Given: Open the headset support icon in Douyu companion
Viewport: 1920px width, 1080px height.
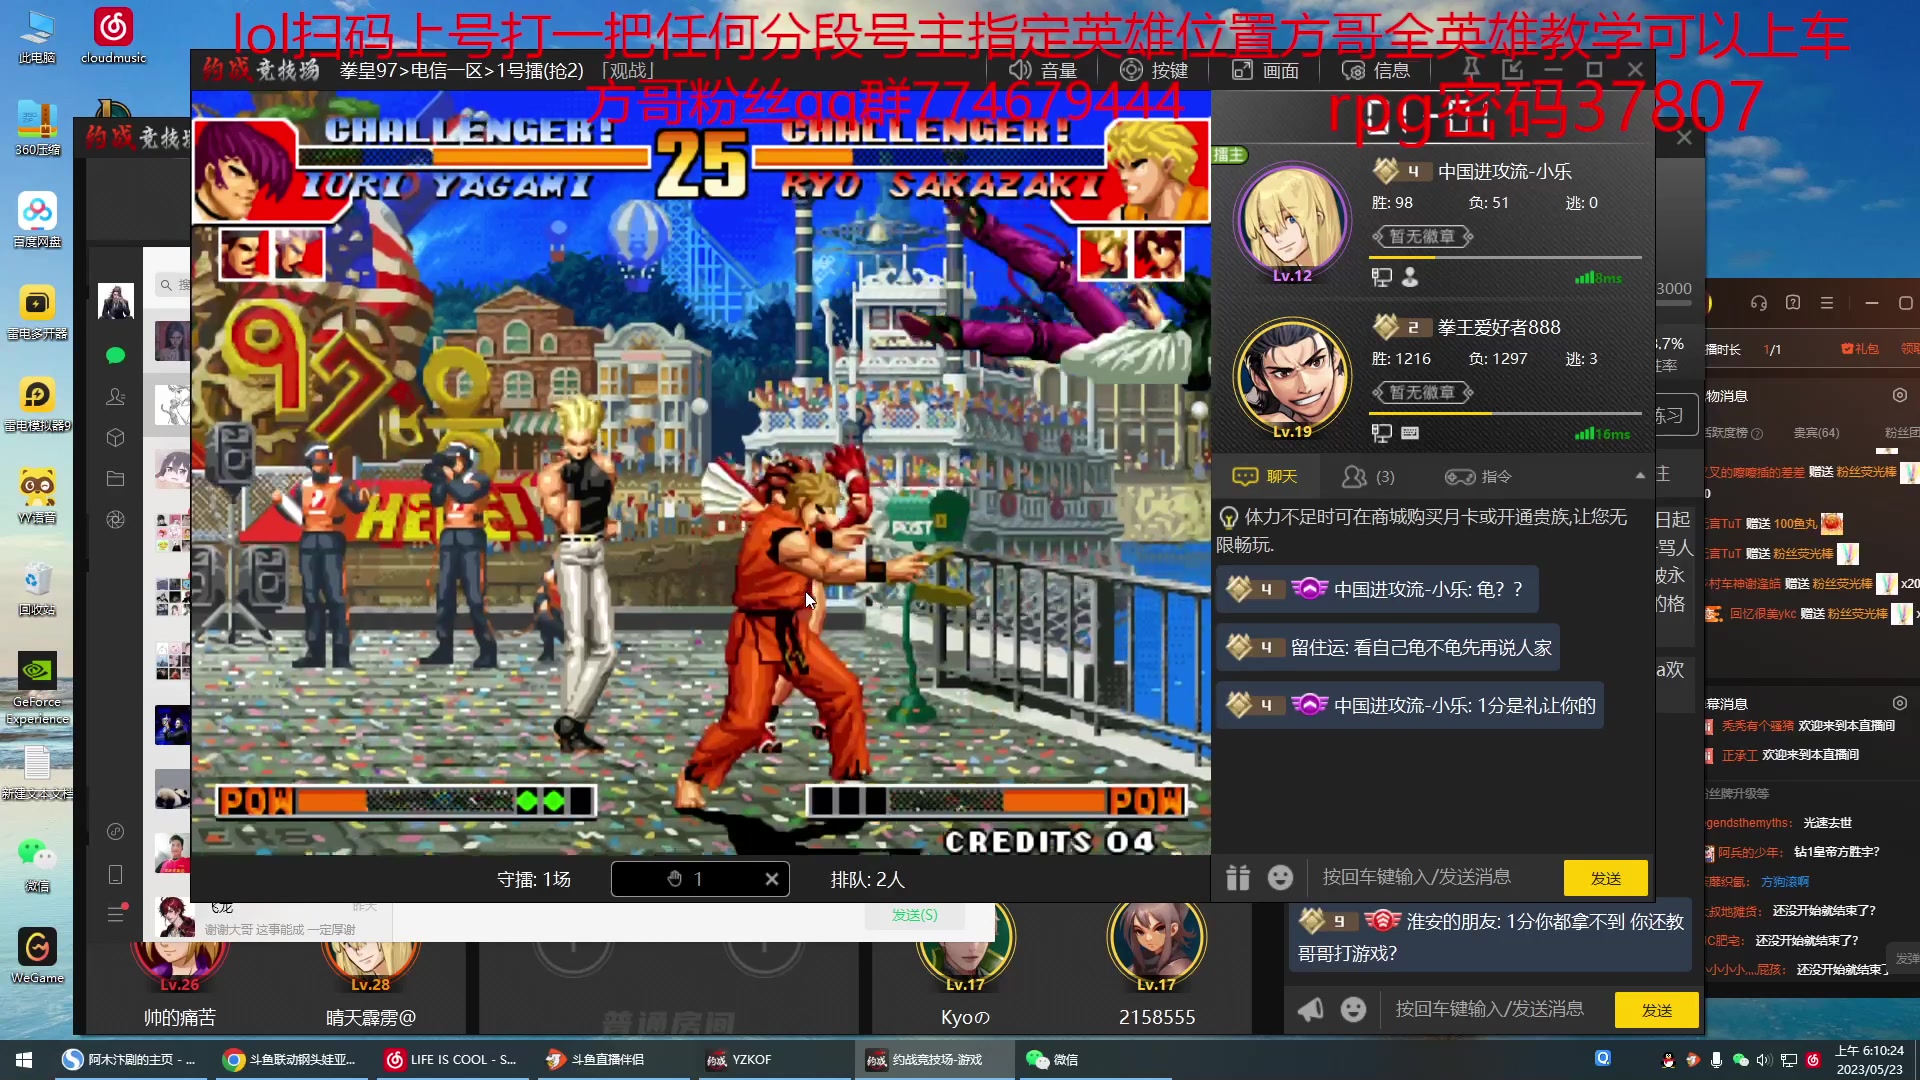Looking at the screenshot, I should coord(1758,303).
